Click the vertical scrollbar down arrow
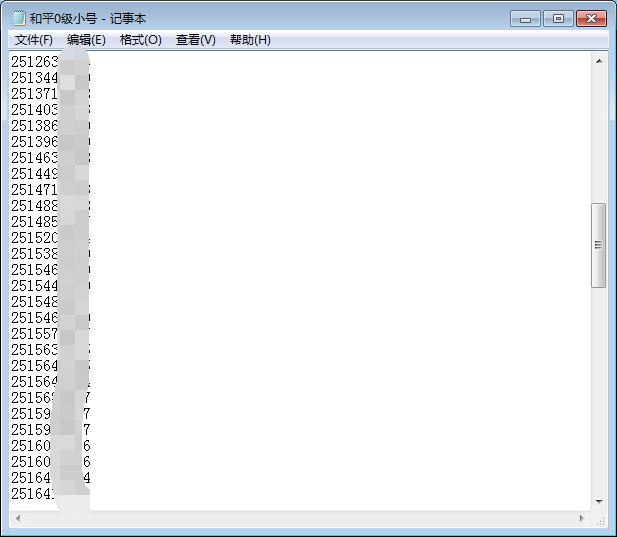The image size is (617, 537). point(599,501)
